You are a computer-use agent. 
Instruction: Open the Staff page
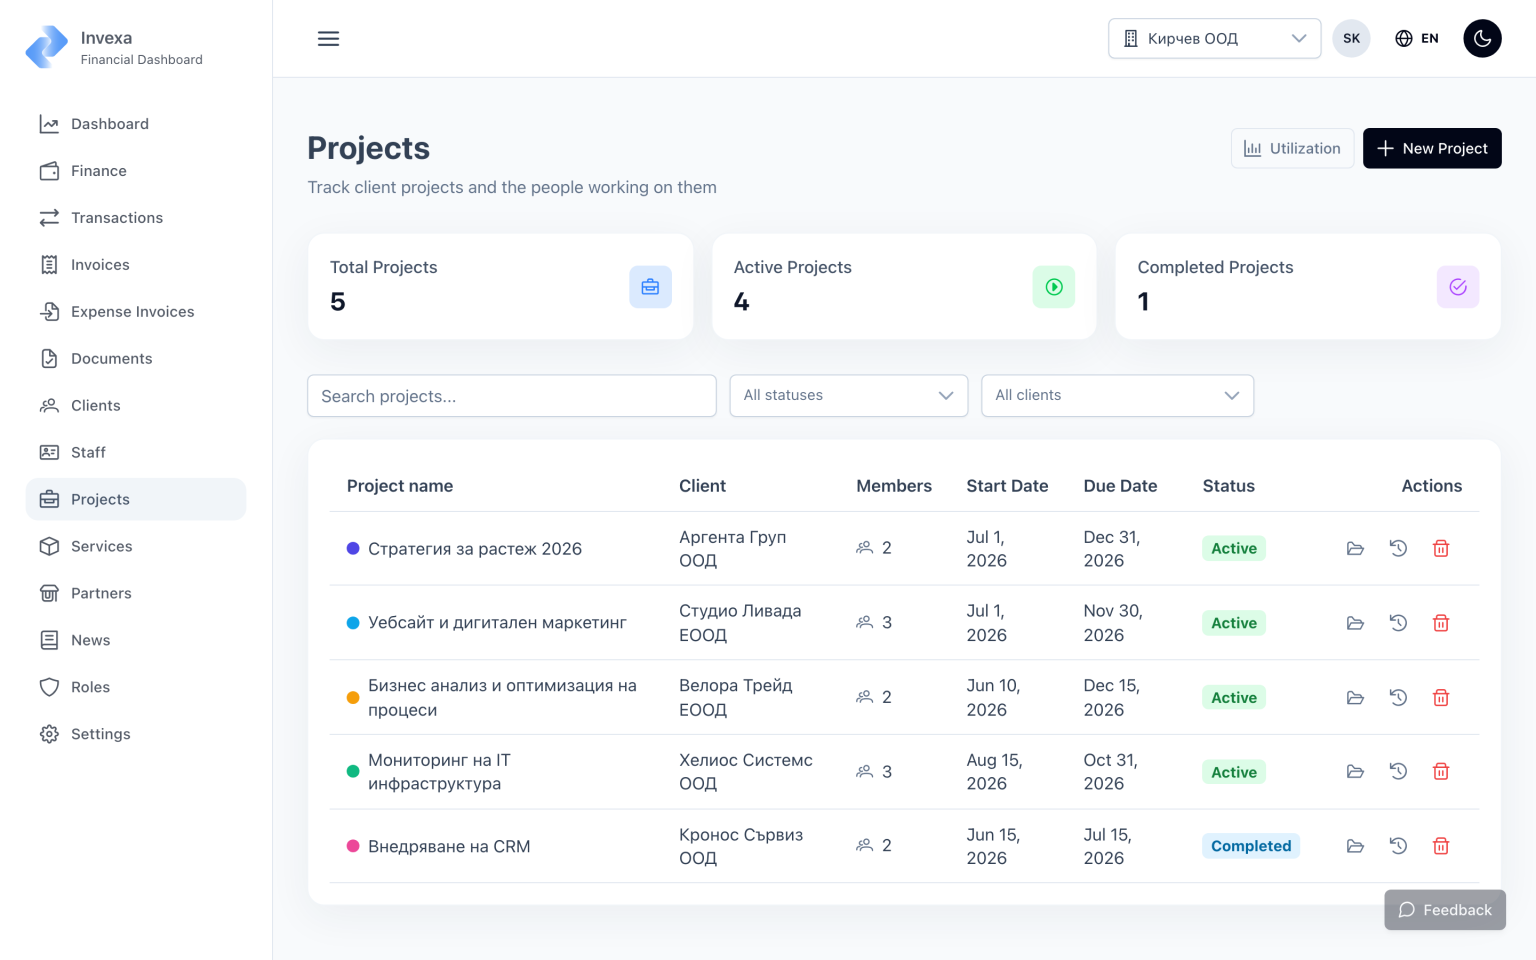point(136,453)
